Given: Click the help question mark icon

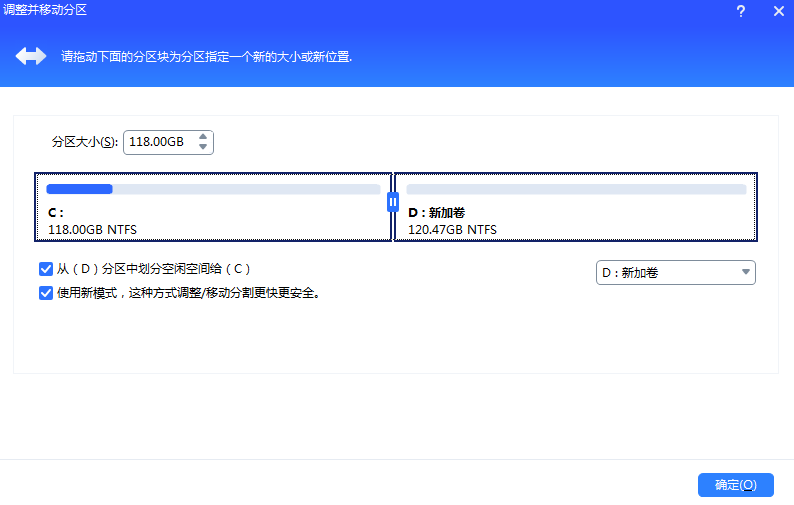Looking at the screenshot, I should pos(740,11).
